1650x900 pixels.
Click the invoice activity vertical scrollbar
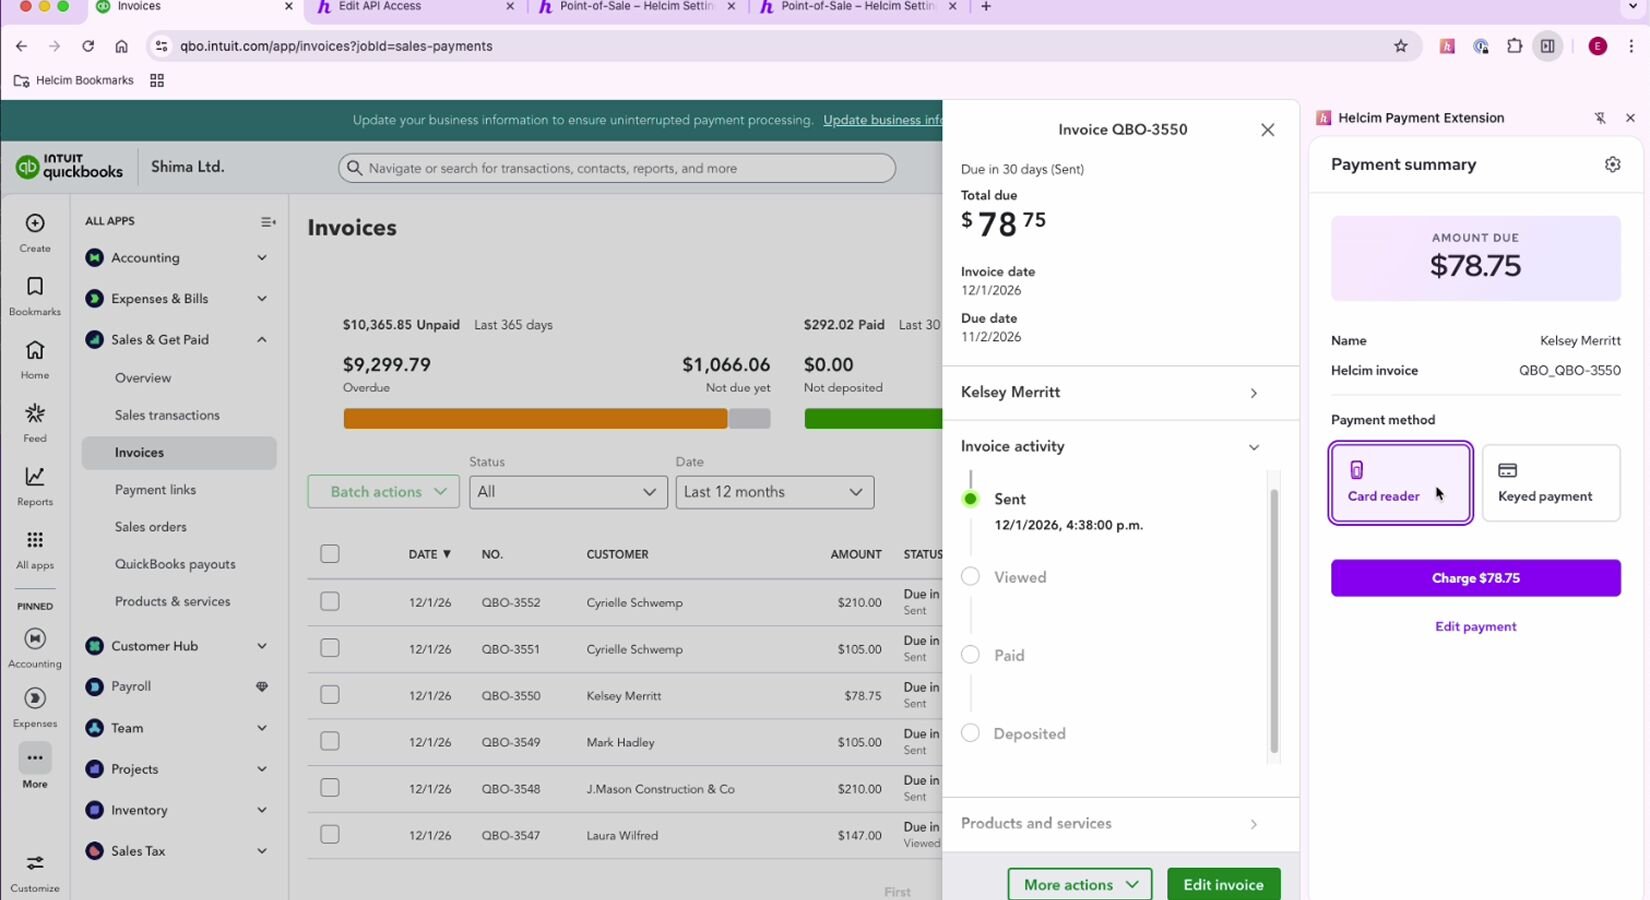[x=1273, y=620]
